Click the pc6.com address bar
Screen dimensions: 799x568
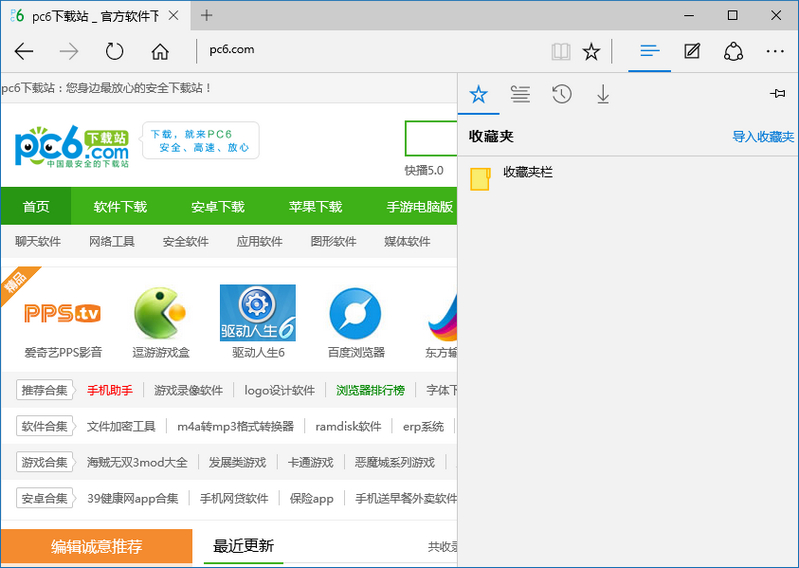[x=372, y=50]
